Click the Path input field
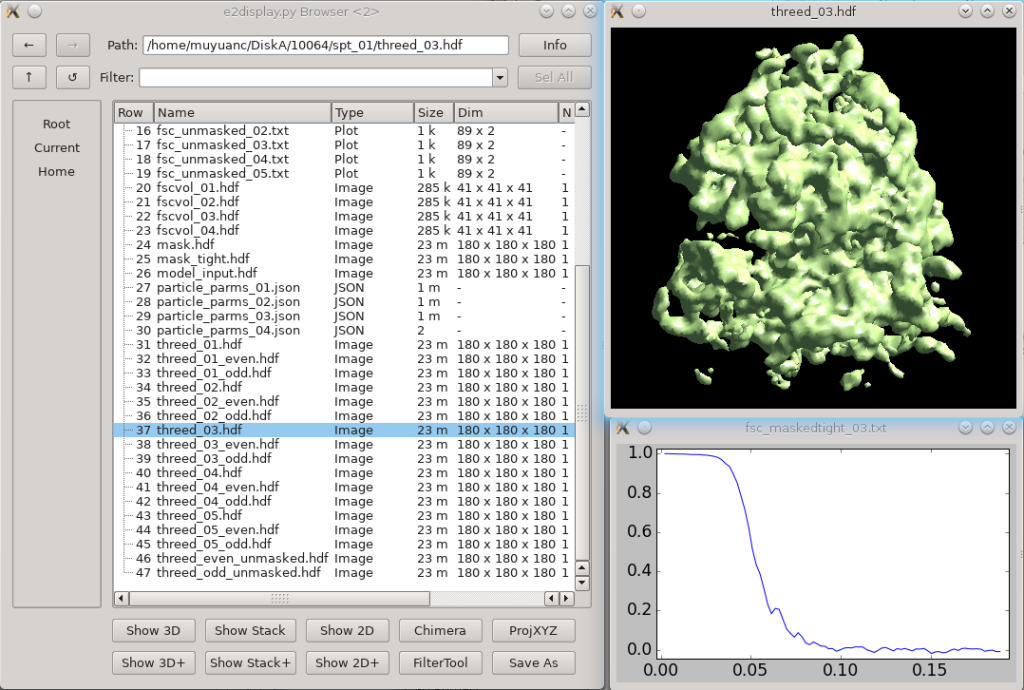Screen dimensions: 1024x690 pos(326,45)
